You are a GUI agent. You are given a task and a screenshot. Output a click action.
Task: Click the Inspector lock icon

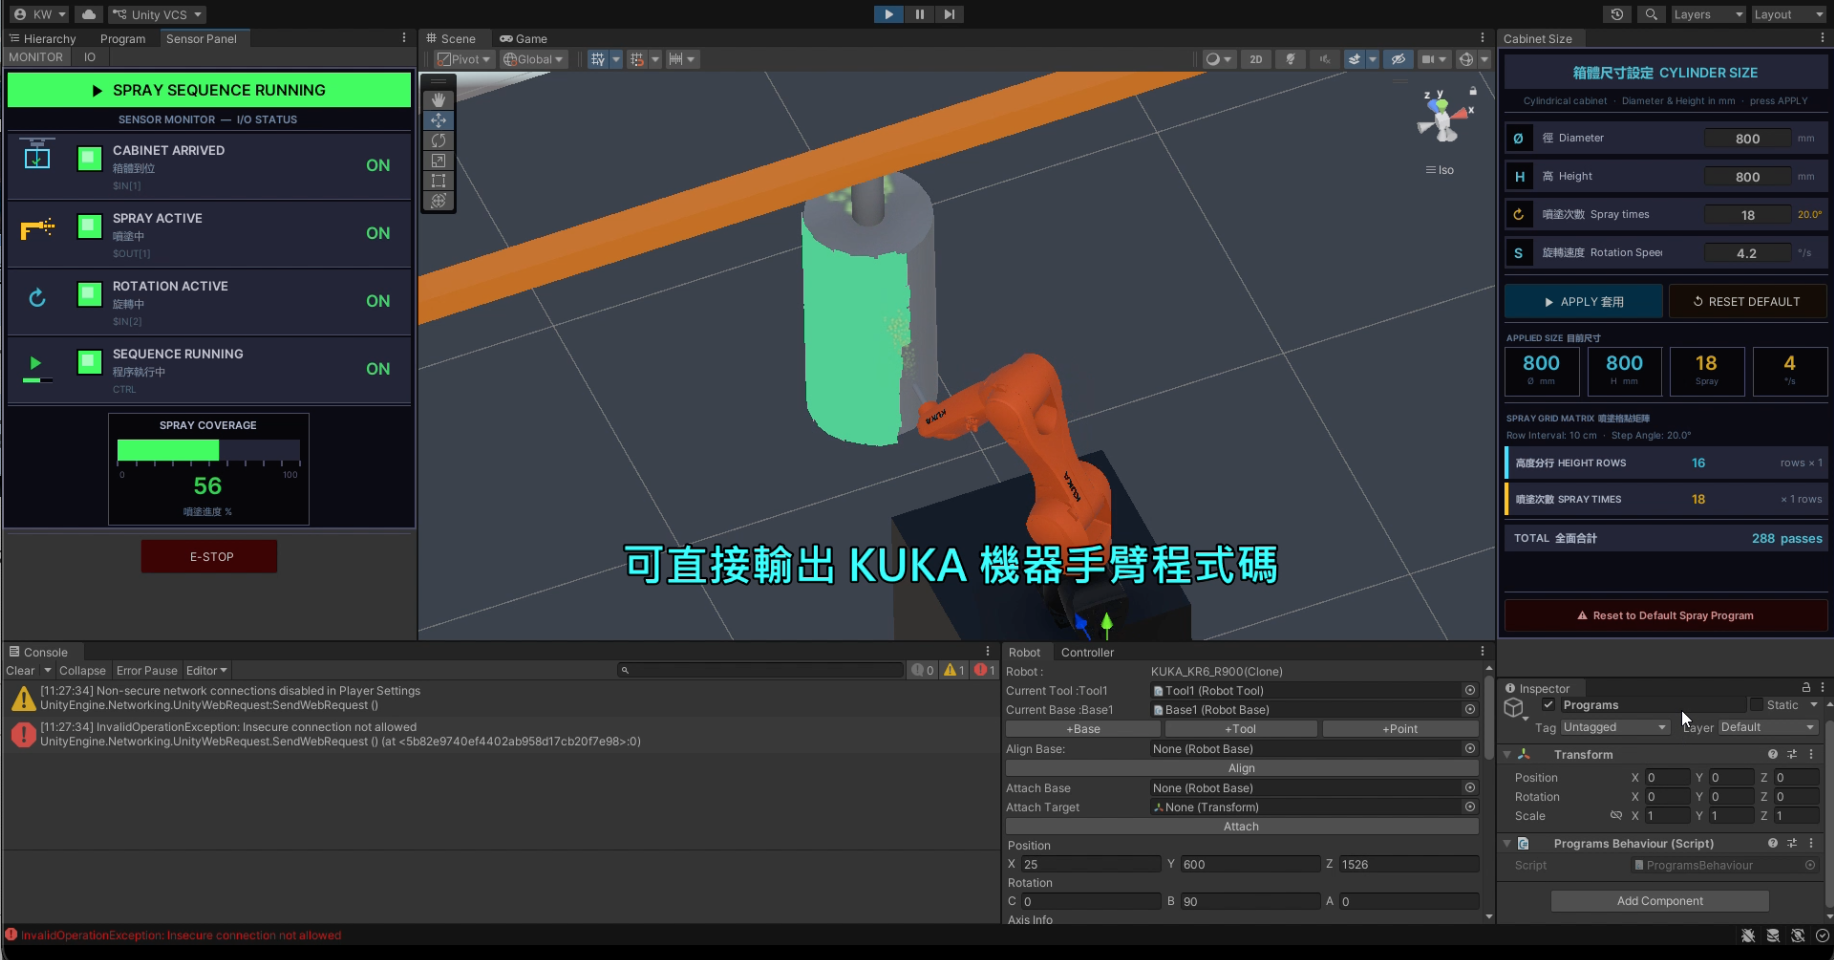[1806, 688]
